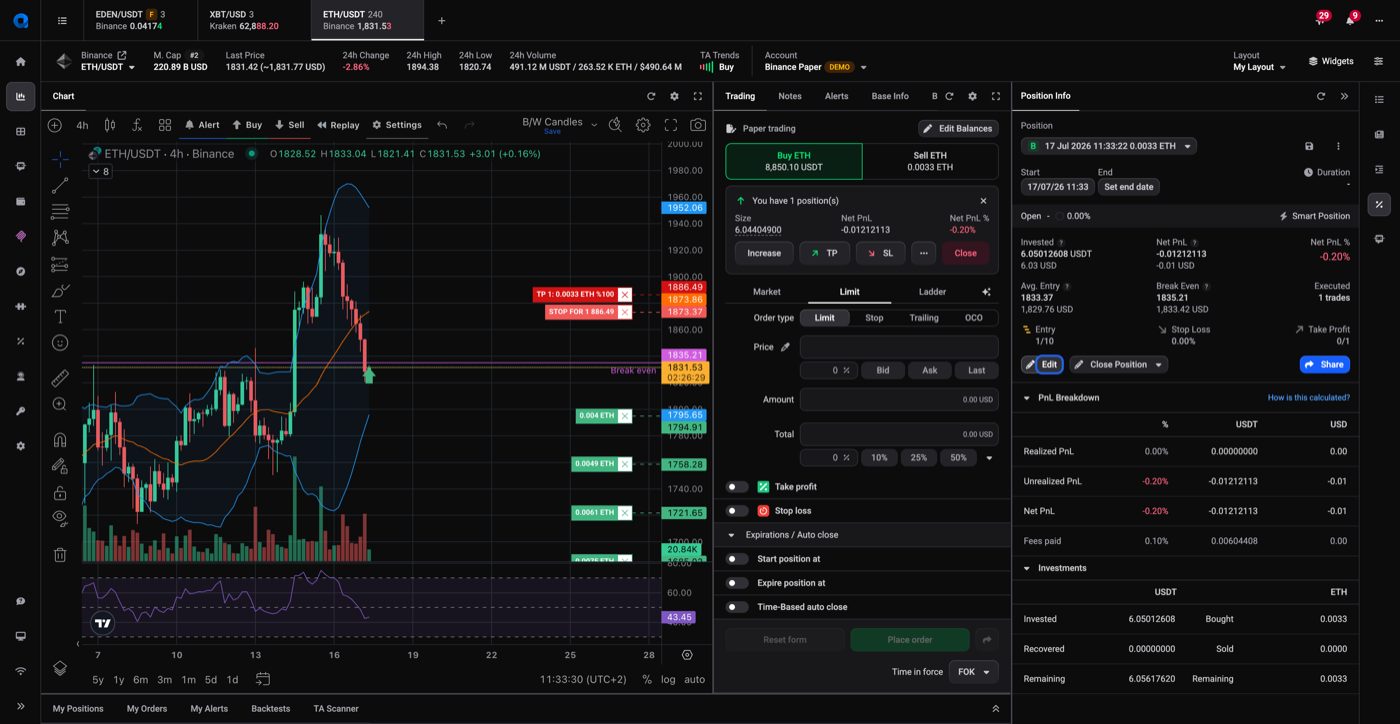This screenshot has height=724, width=1400.
Task: Click the red Close position button
Action: [x=965, y=253]
